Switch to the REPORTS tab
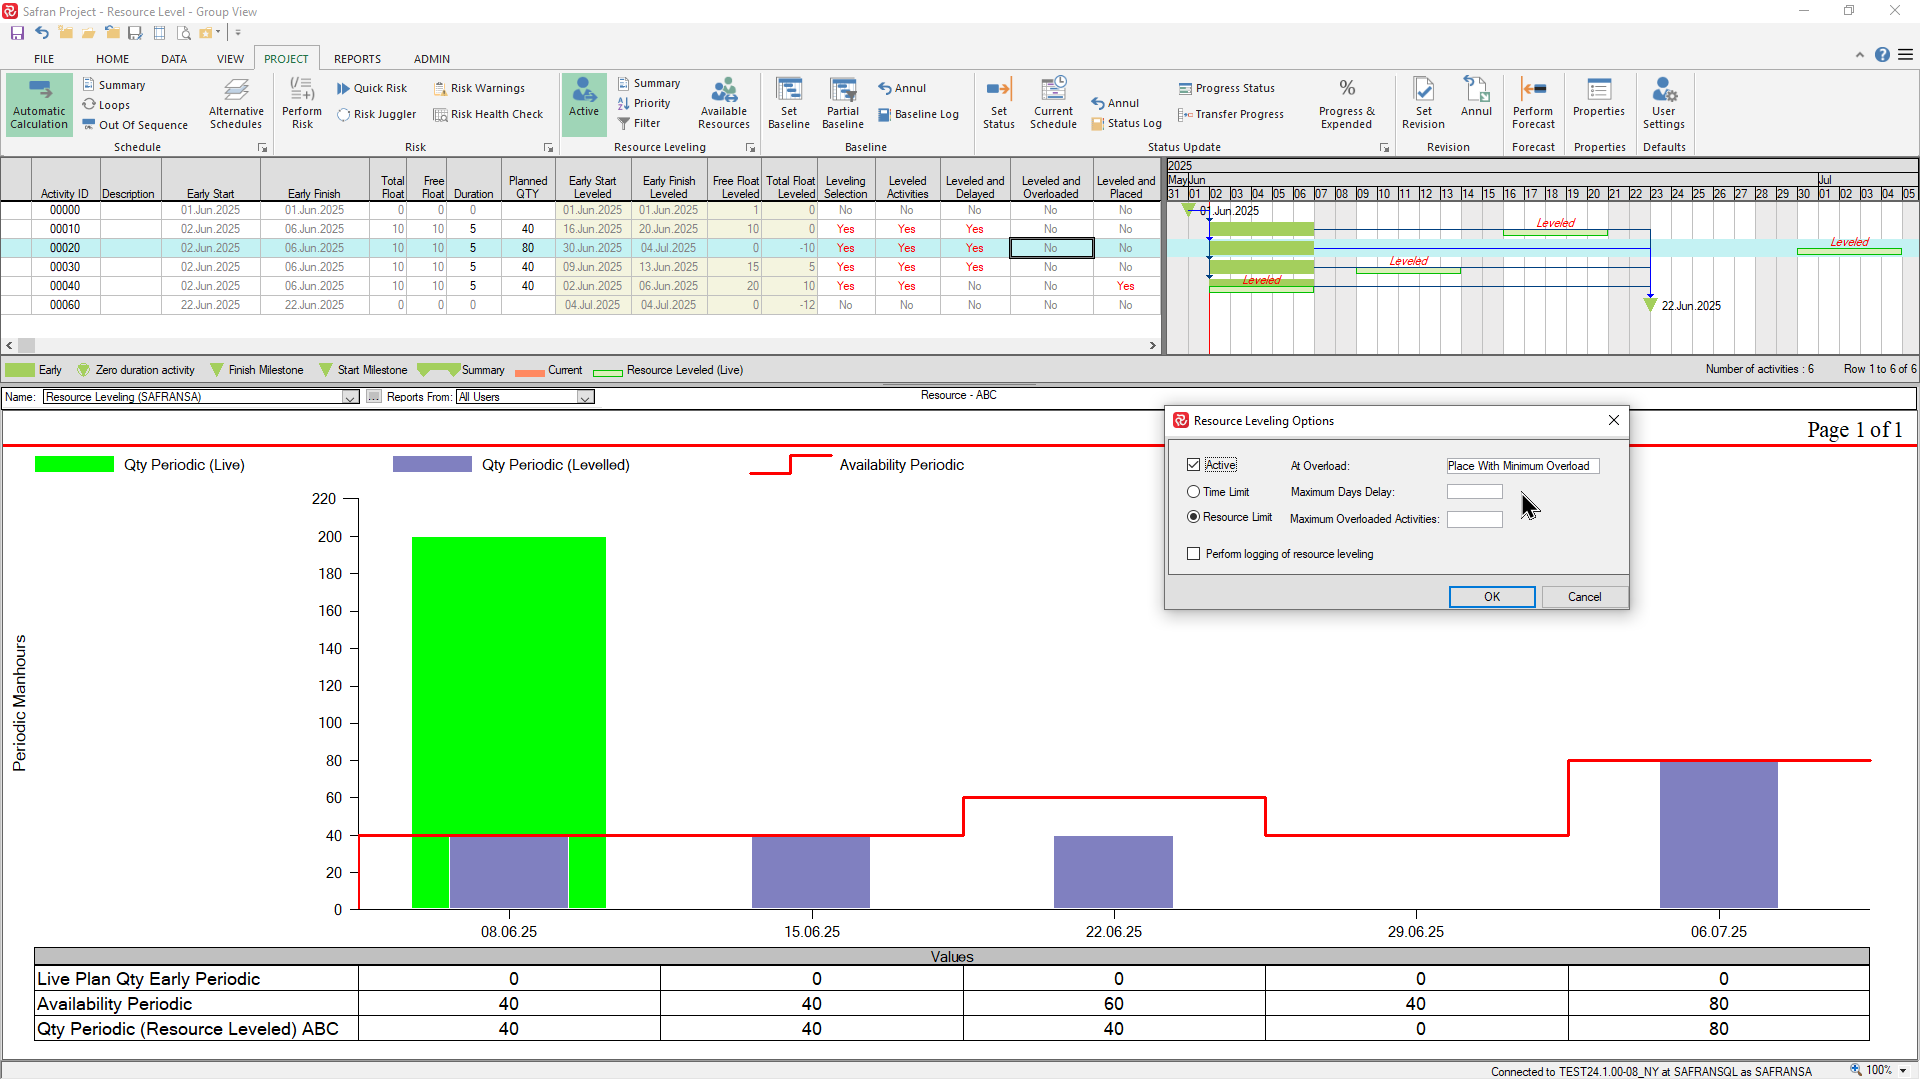 tap(357, 59)
